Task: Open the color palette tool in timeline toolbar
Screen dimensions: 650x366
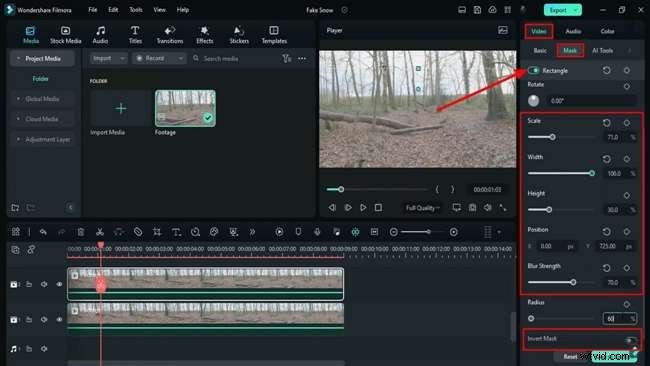Action: tap(214, 232)
